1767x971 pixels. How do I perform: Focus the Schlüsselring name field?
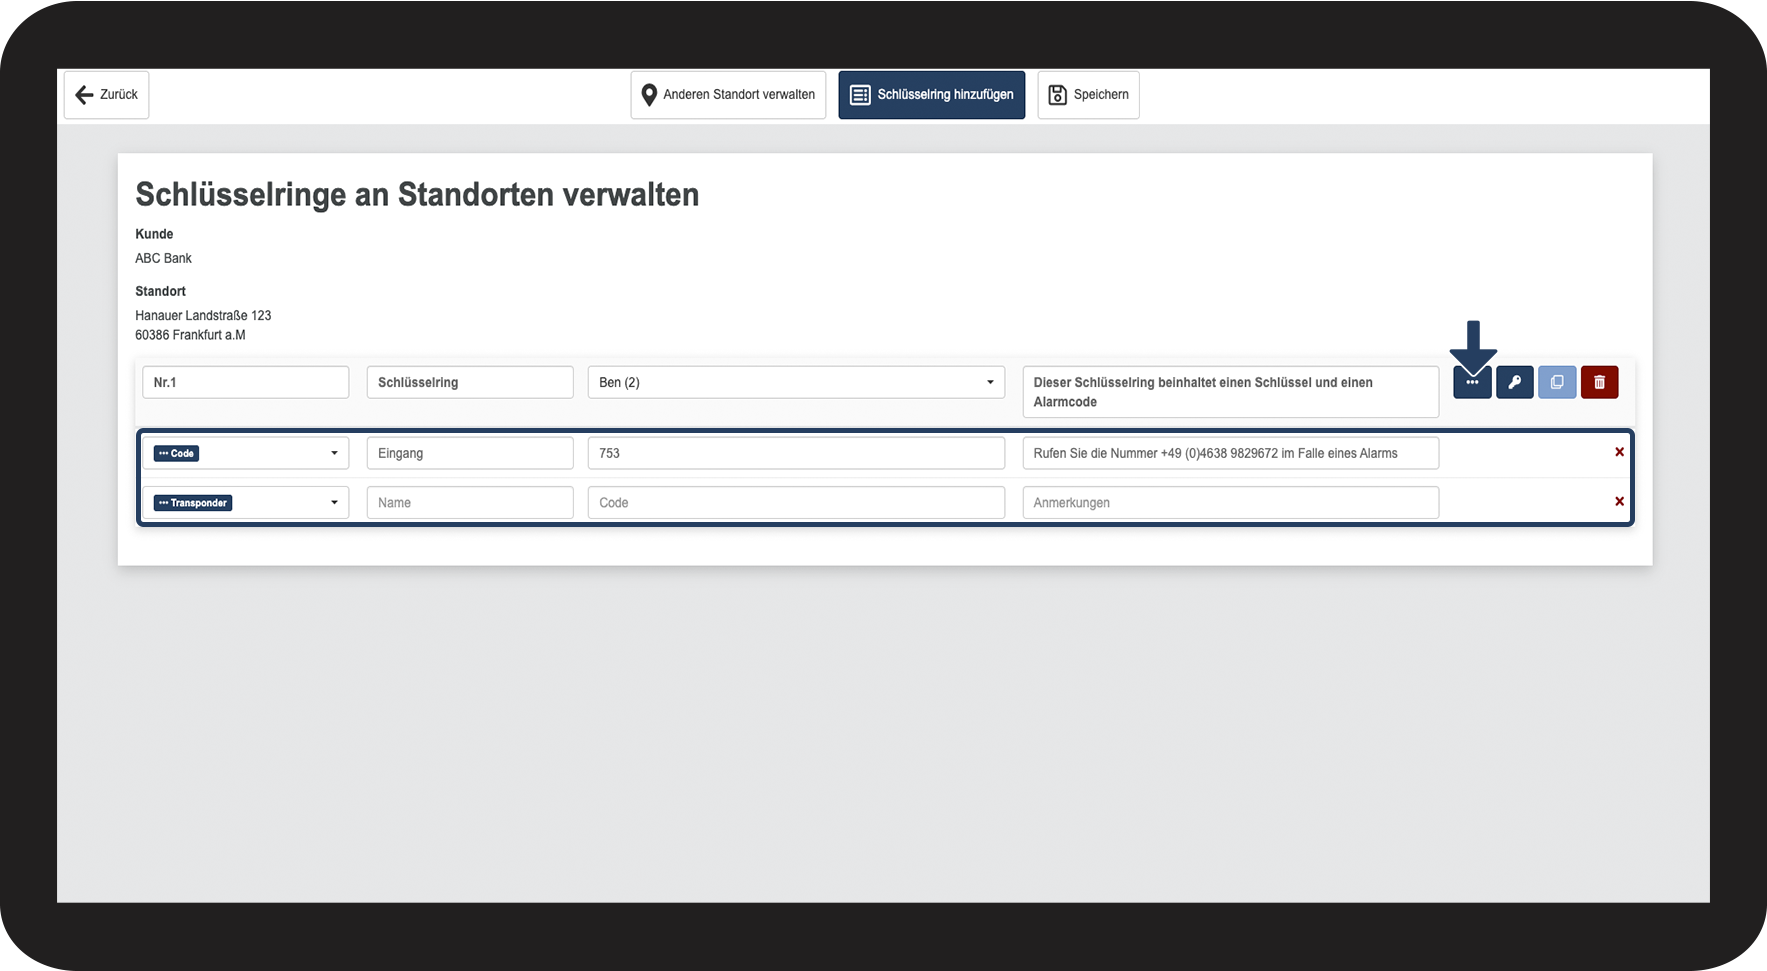click(469, 382)
